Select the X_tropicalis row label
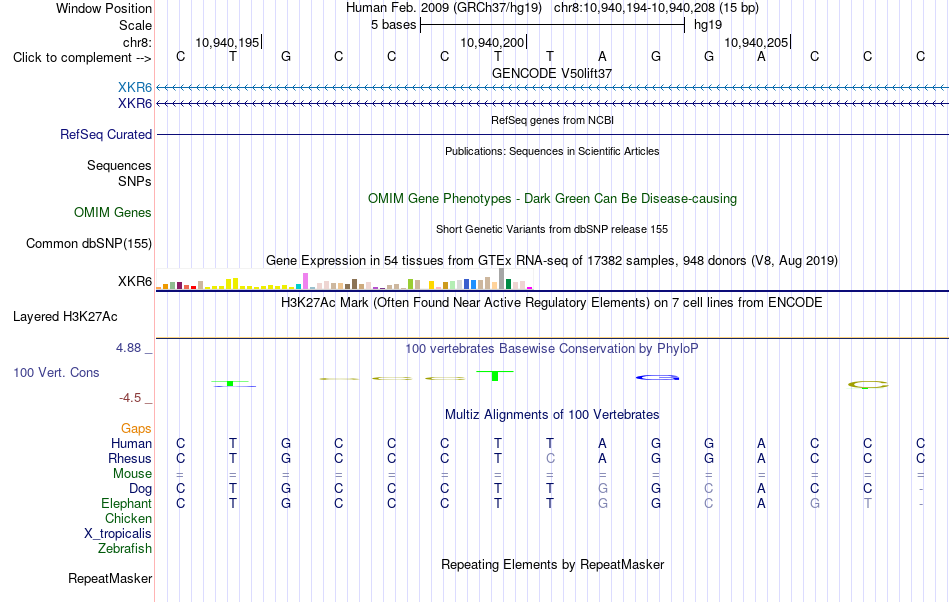Image resolution: width=950 pixels, height=602 pixels. click(118, 534)
